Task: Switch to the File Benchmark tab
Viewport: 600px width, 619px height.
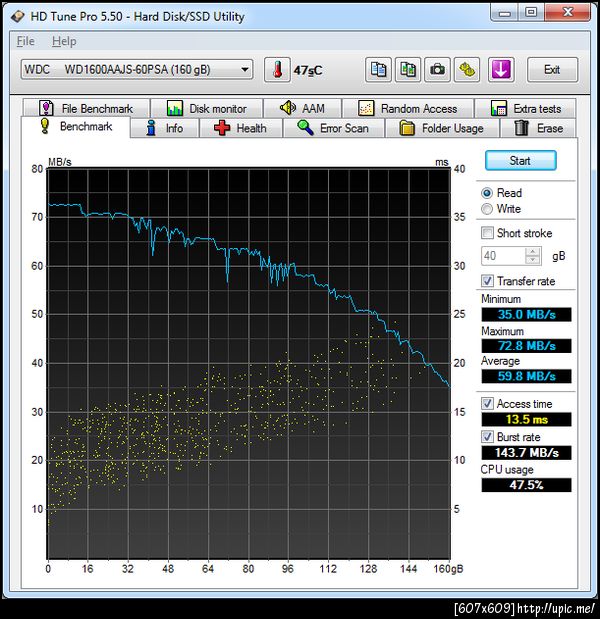Action: click(x=86, y=108)
